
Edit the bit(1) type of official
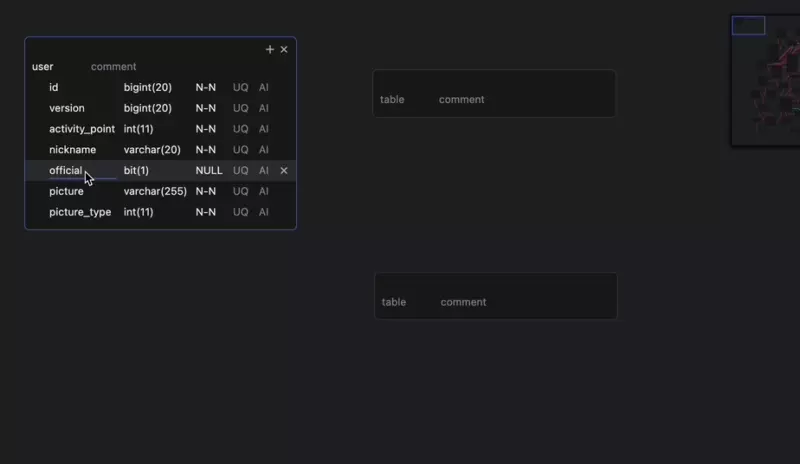click(x=136, y=170)
